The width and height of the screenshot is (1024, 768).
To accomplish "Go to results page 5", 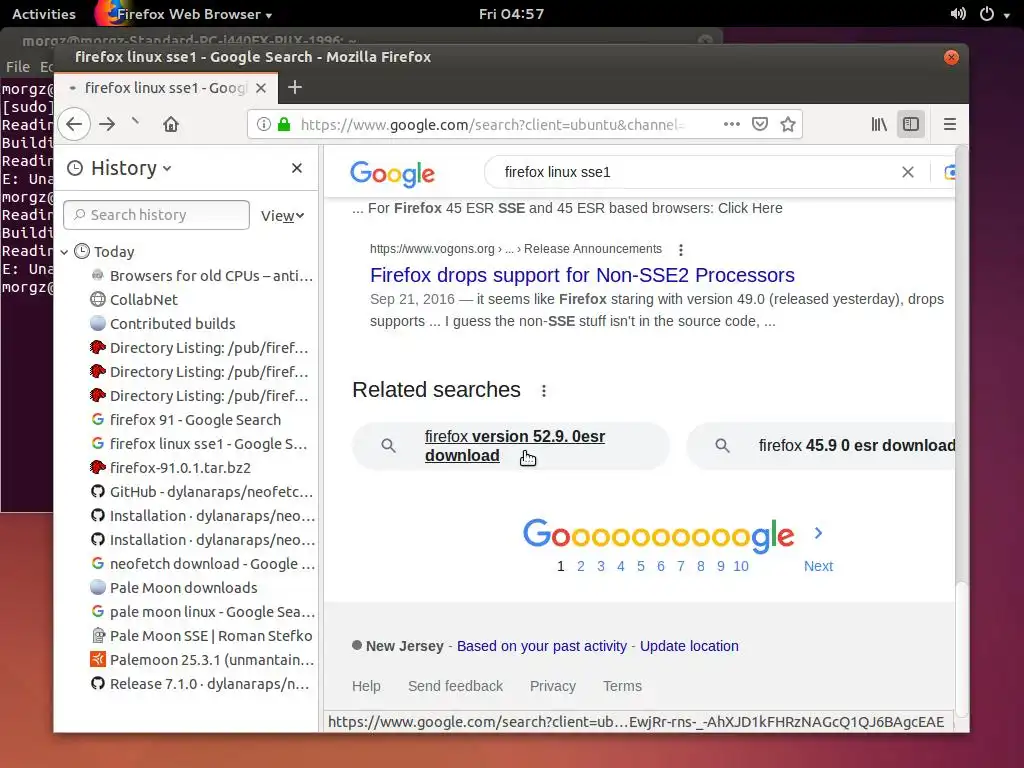I will coord(641,566).
